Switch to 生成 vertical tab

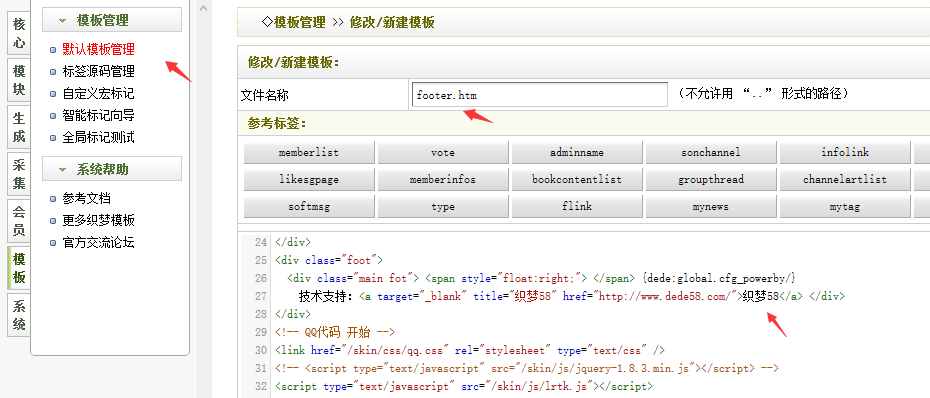click(x=19, y=128)
